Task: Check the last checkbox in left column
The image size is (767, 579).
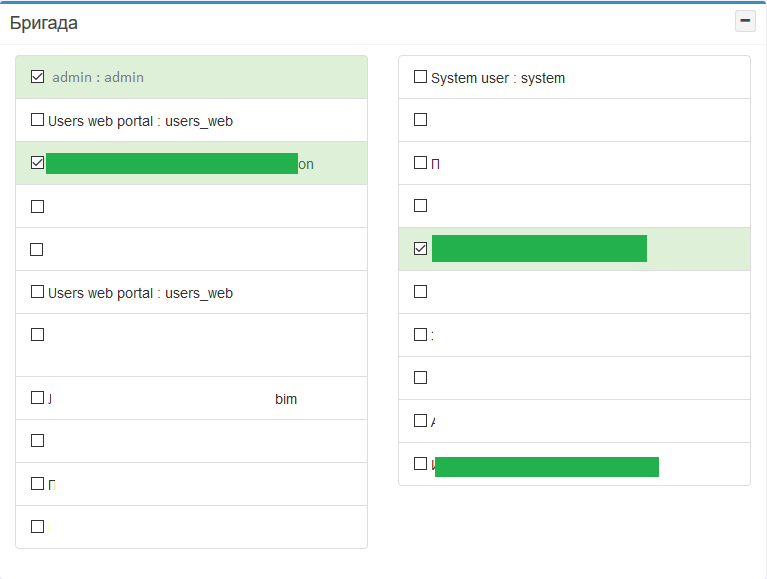Action: click(38, 527)
